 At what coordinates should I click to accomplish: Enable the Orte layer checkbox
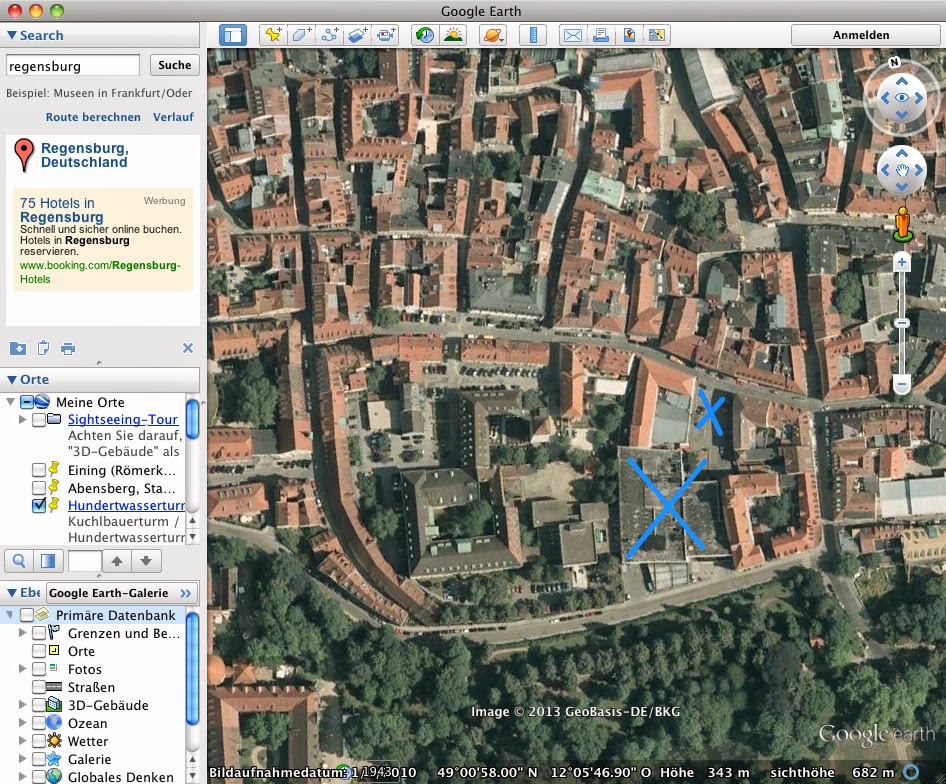point(39,651)
